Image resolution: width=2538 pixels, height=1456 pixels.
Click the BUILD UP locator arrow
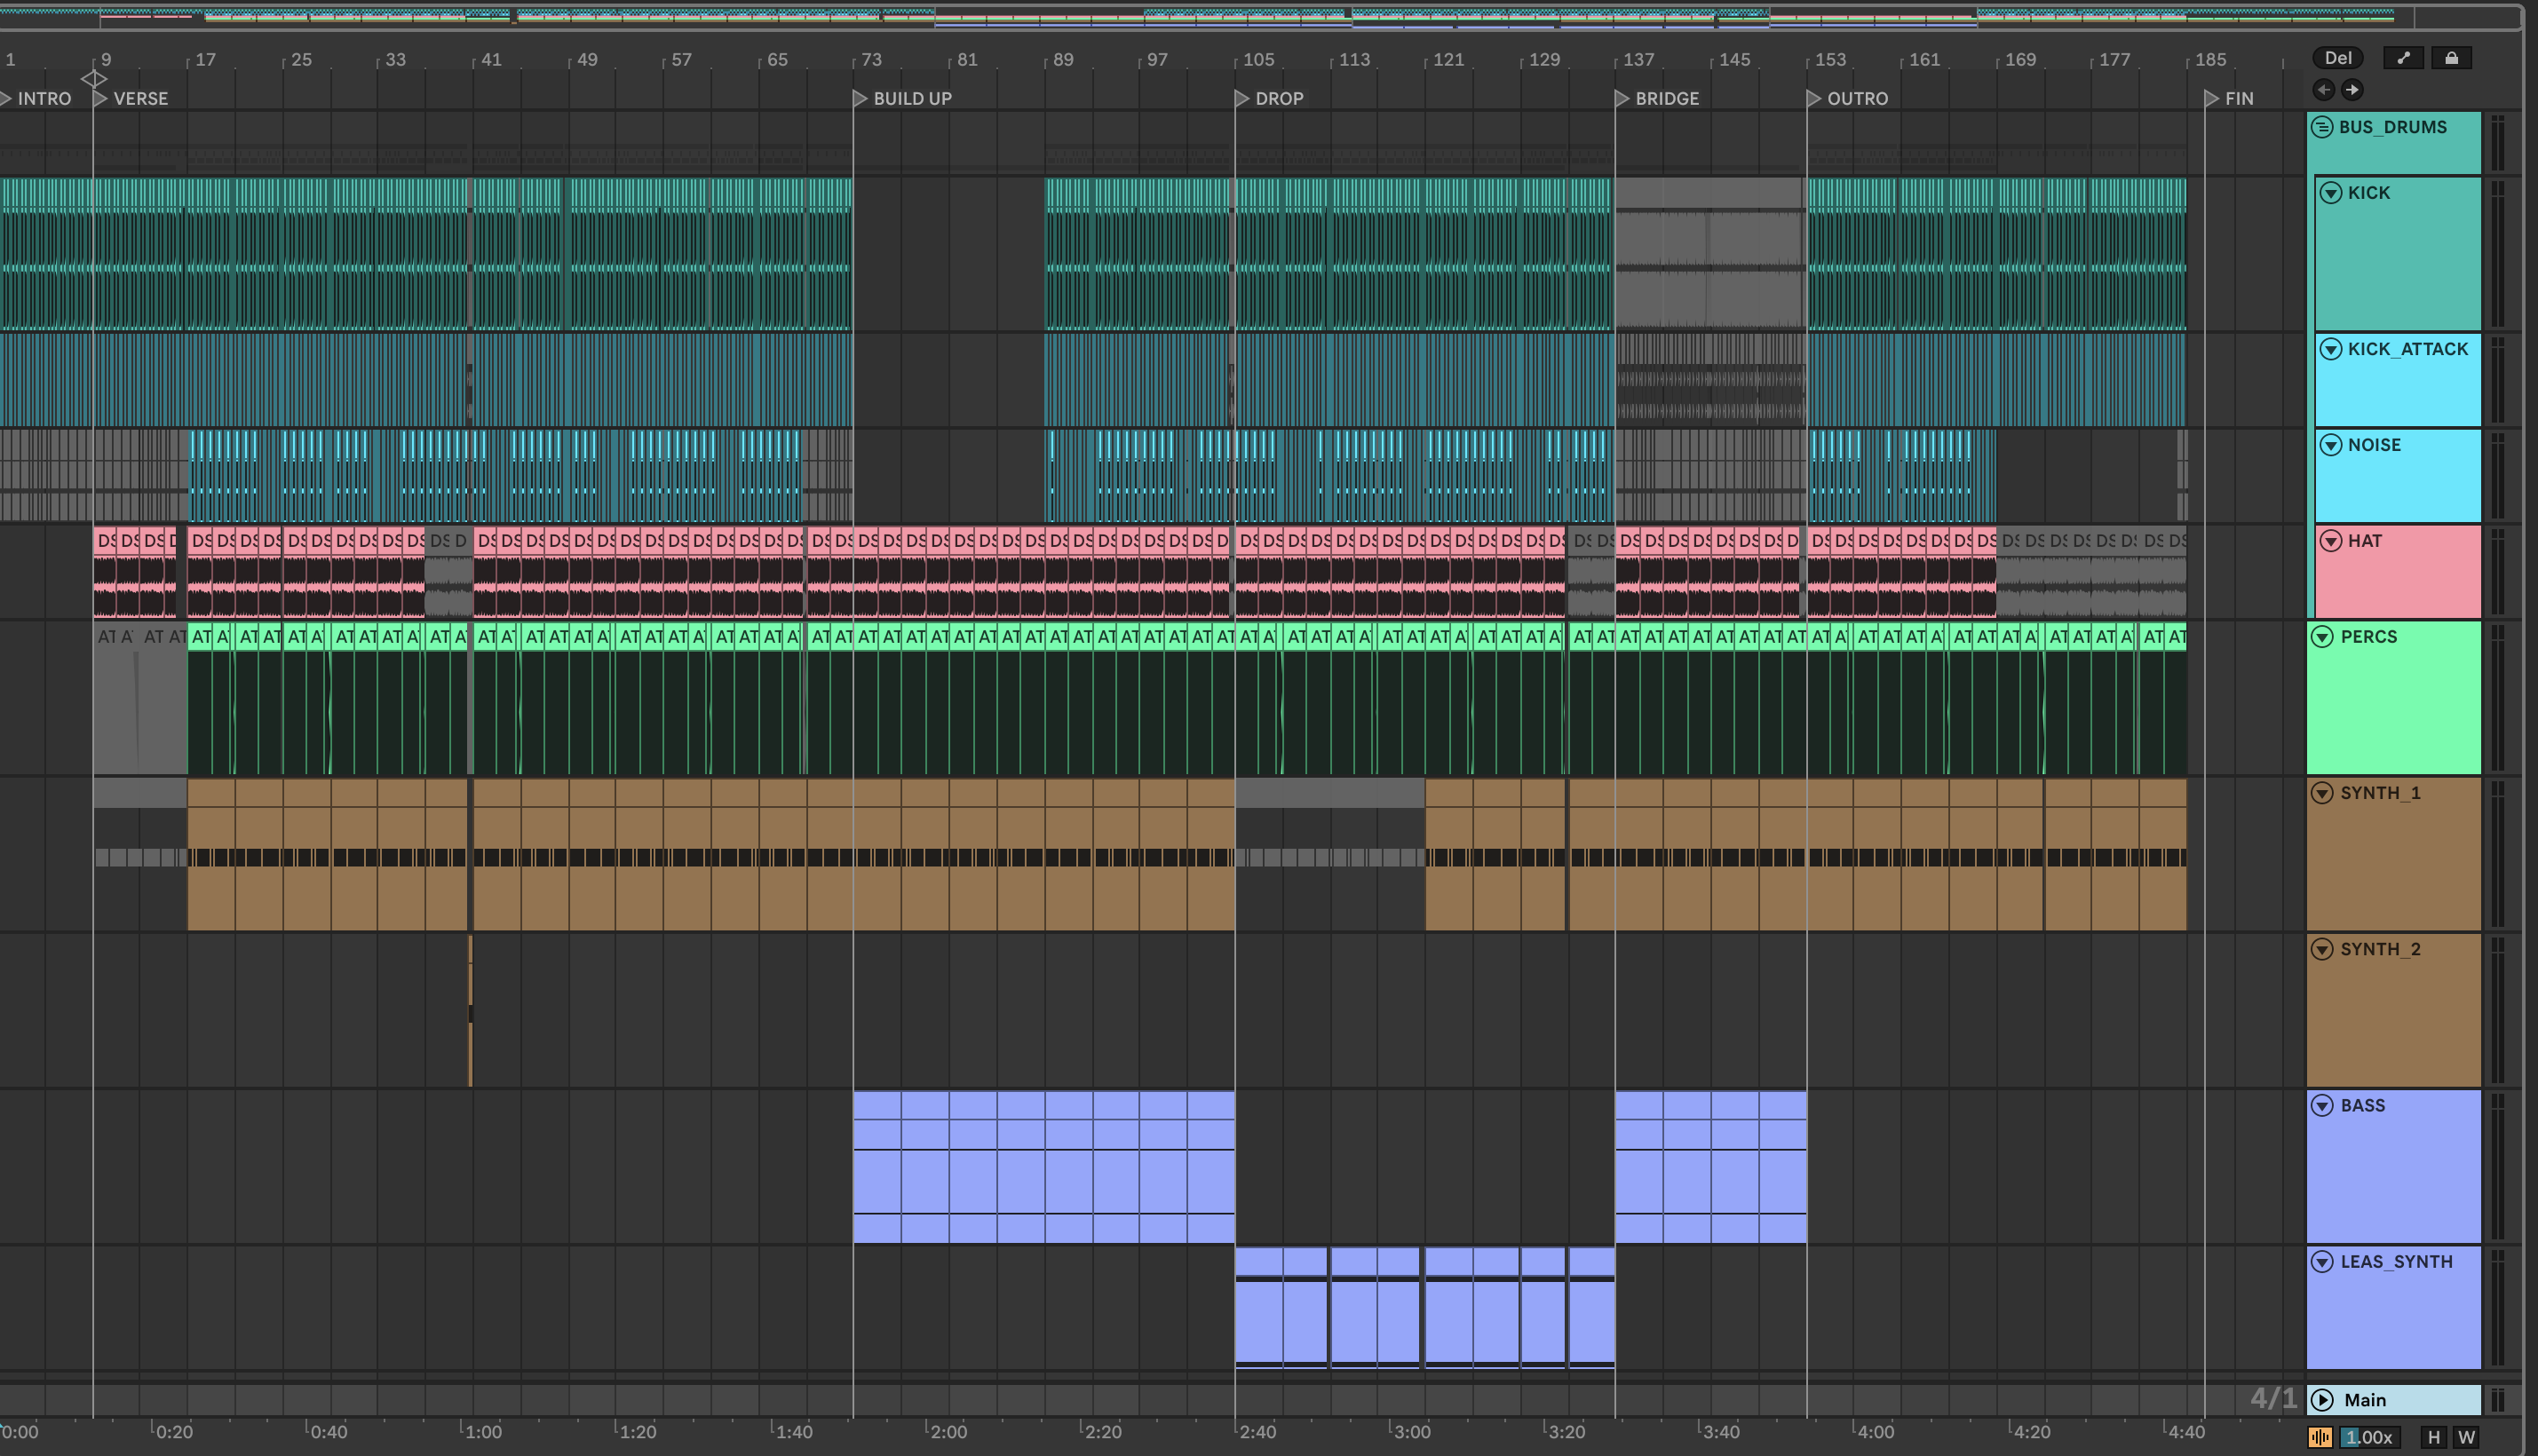click(x=860, y=98)
